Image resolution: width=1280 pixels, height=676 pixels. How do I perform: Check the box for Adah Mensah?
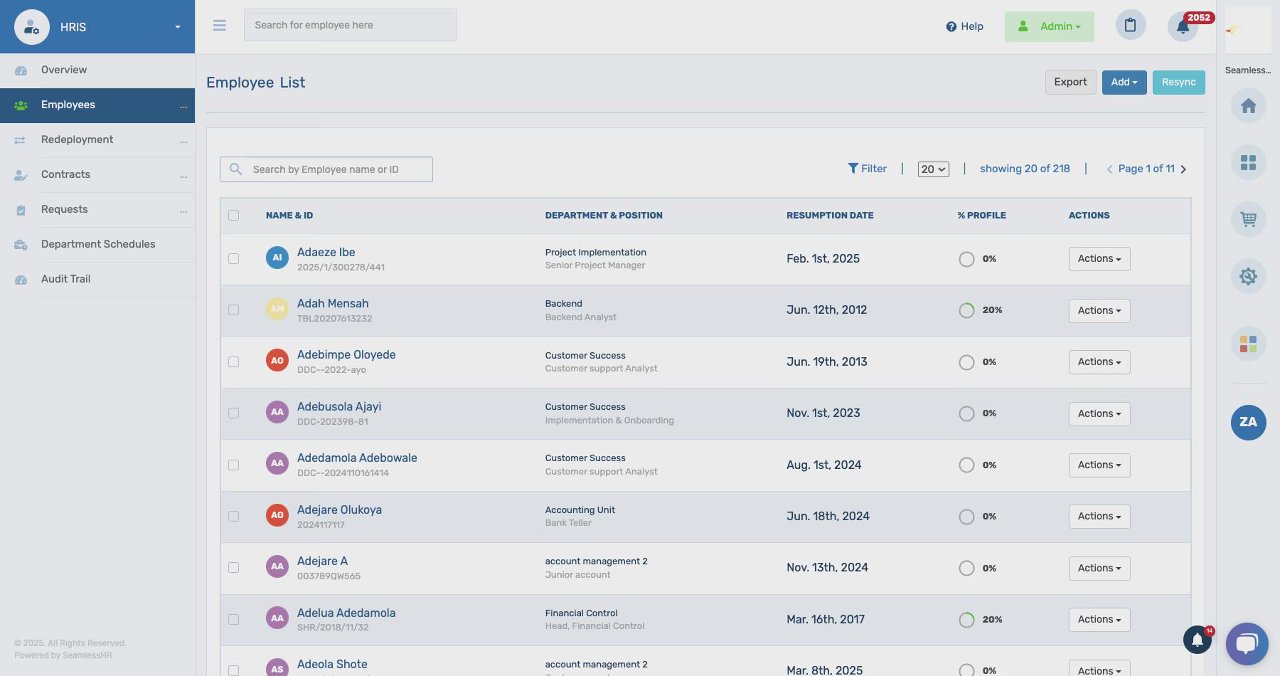tap(233, 310)
